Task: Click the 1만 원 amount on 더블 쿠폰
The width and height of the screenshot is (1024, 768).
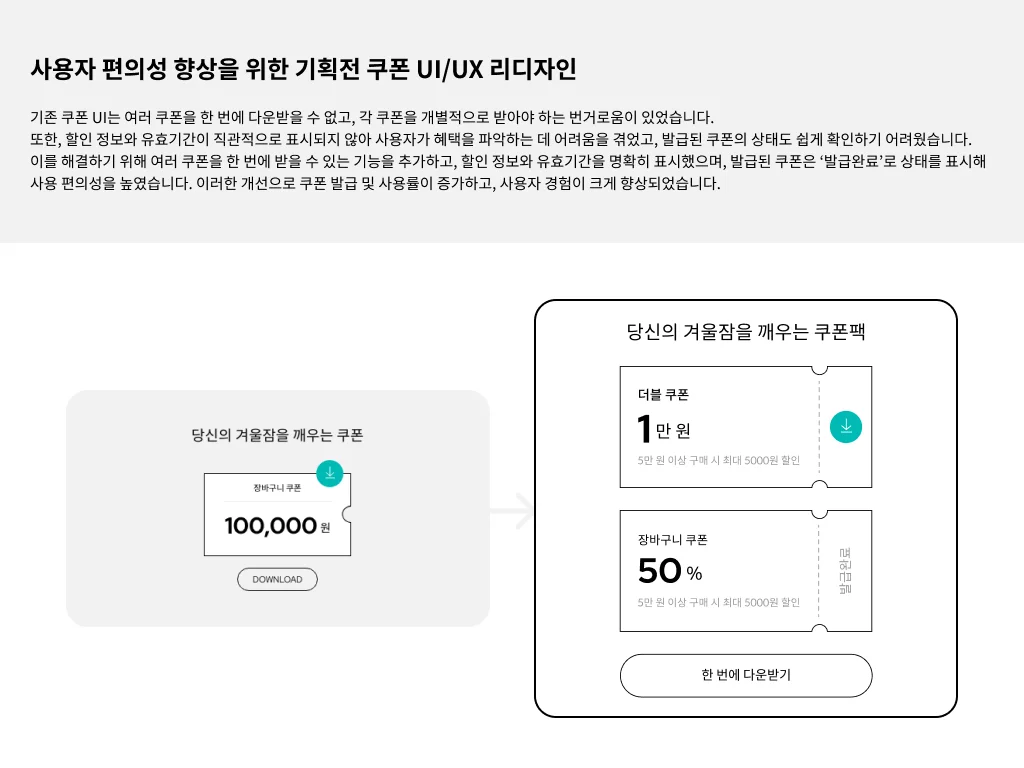Action: [x=664, y=430]
